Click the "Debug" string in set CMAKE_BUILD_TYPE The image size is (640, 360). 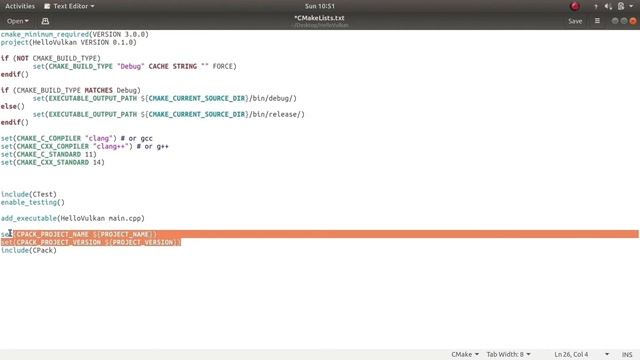coord(130,66)
